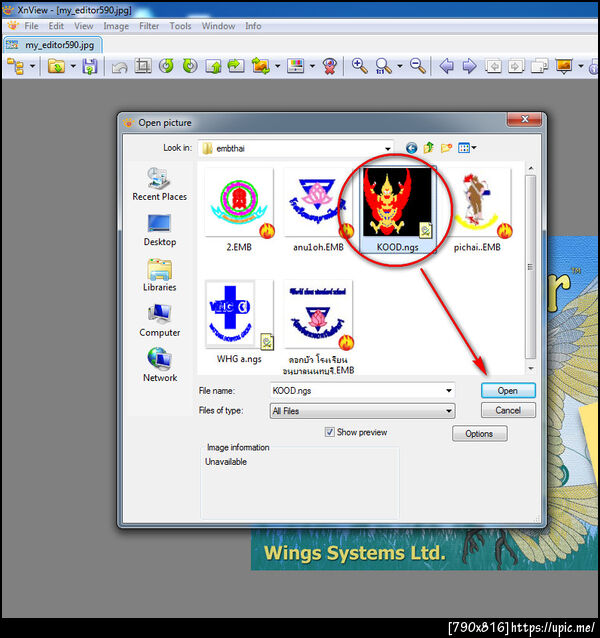Click the next page toolbar icon
The height and width of the screenshot is (638, 600).
click(516, 66)
